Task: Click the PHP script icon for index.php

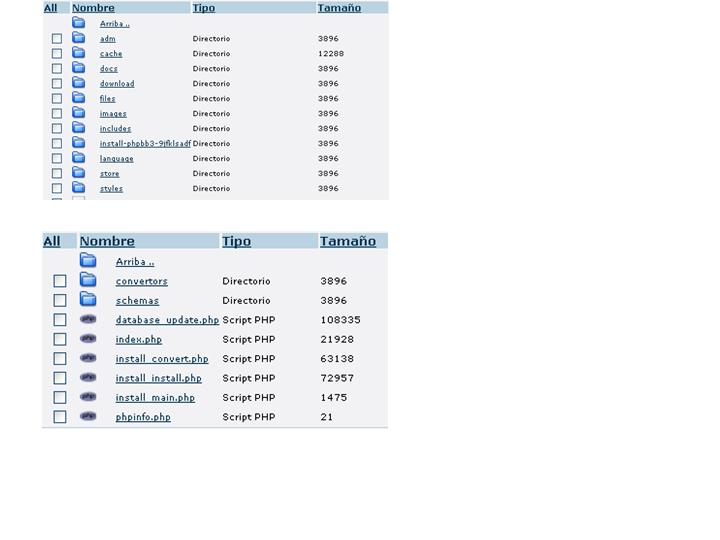Action: click(x=88, y=339)
